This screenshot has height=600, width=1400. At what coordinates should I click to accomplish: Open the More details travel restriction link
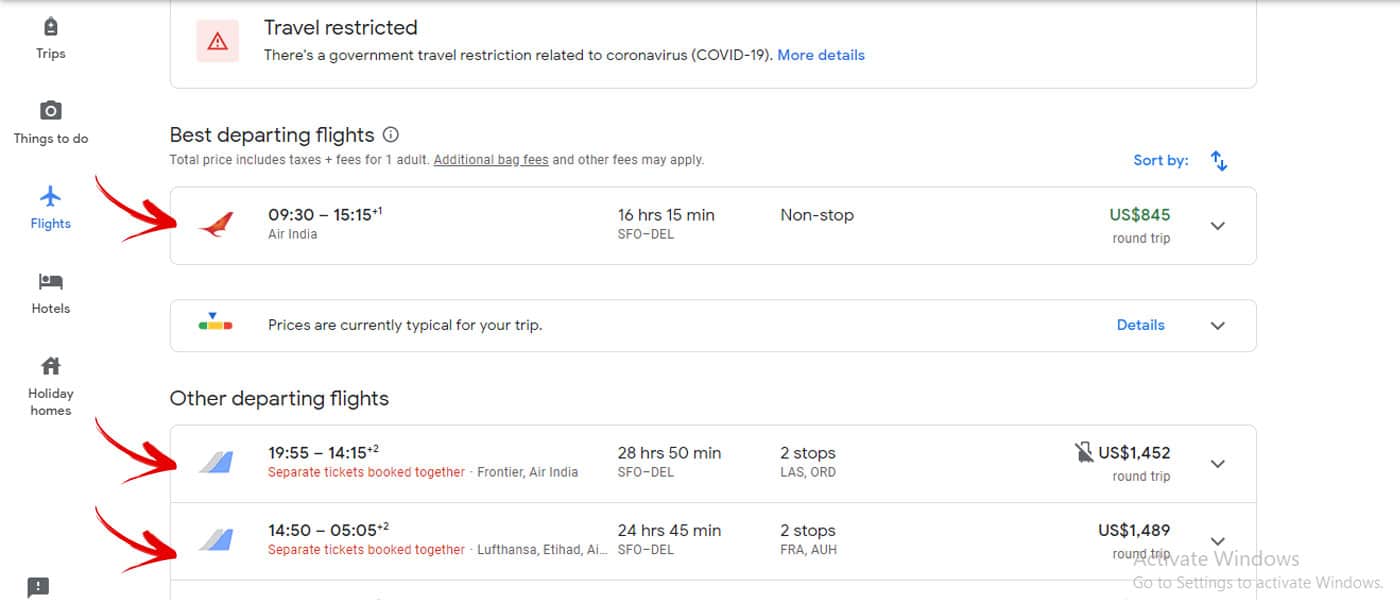[821, 55]
